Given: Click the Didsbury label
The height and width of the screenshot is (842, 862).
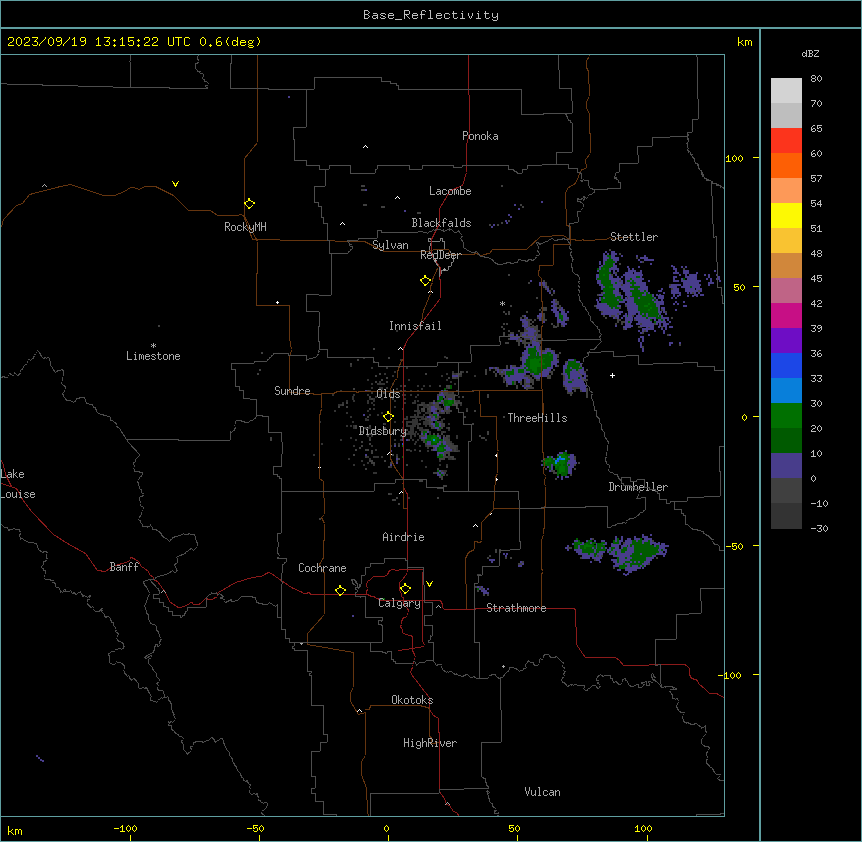Looking at the screenshot, I should (383, 431).
